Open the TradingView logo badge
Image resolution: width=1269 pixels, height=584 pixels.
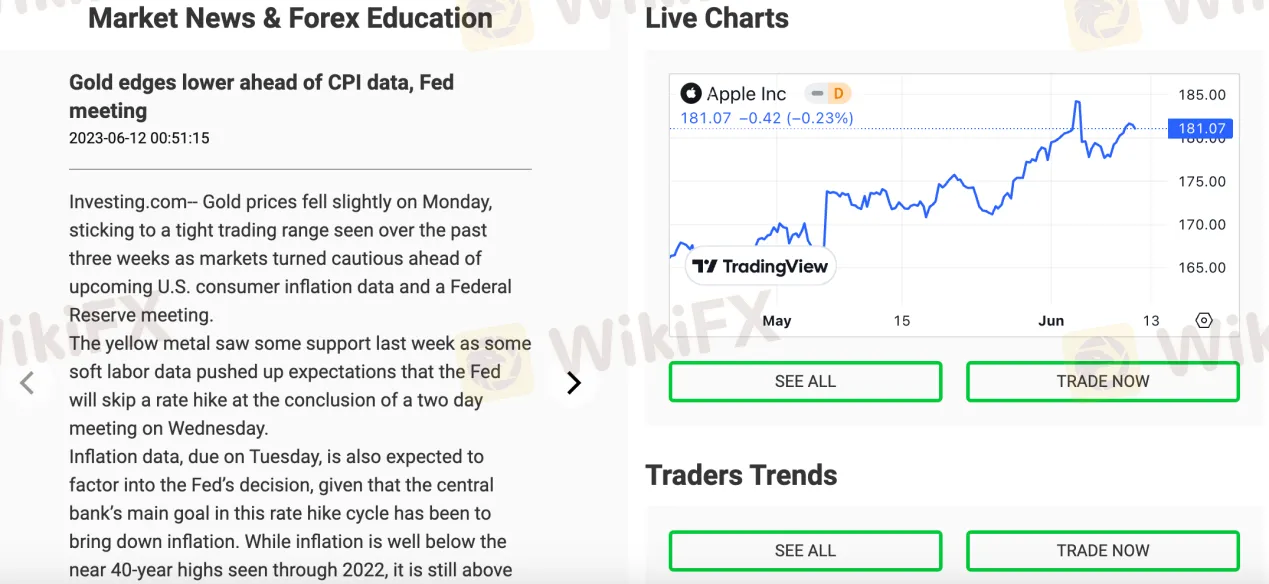click(761, 266)
